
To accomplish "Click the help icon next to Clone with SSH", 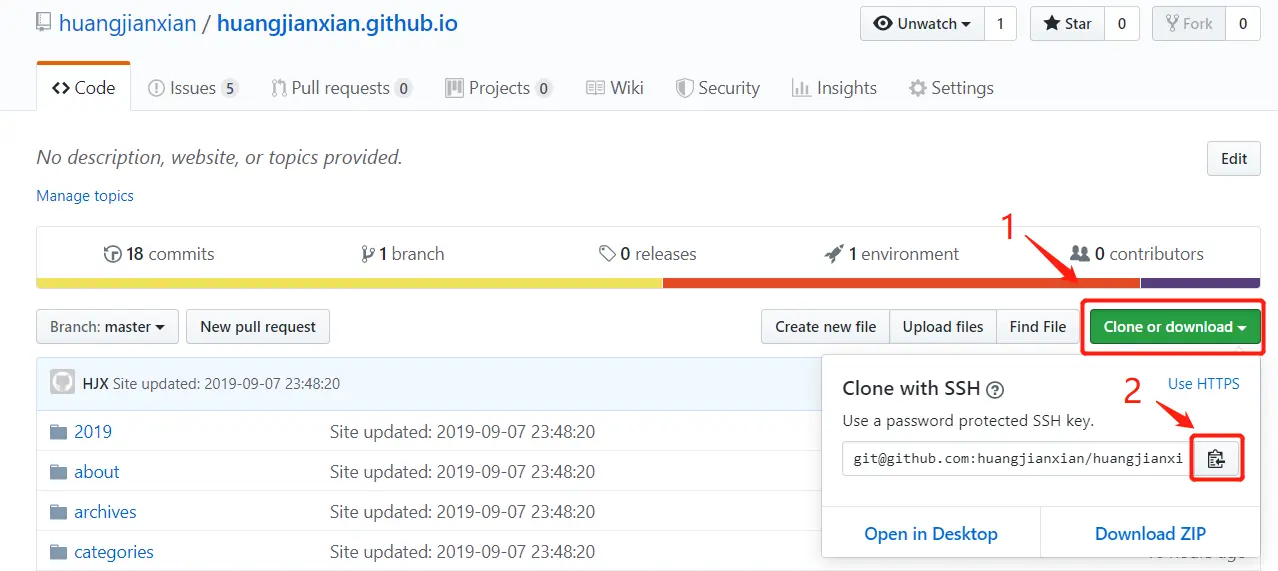I will click(995, 390).
